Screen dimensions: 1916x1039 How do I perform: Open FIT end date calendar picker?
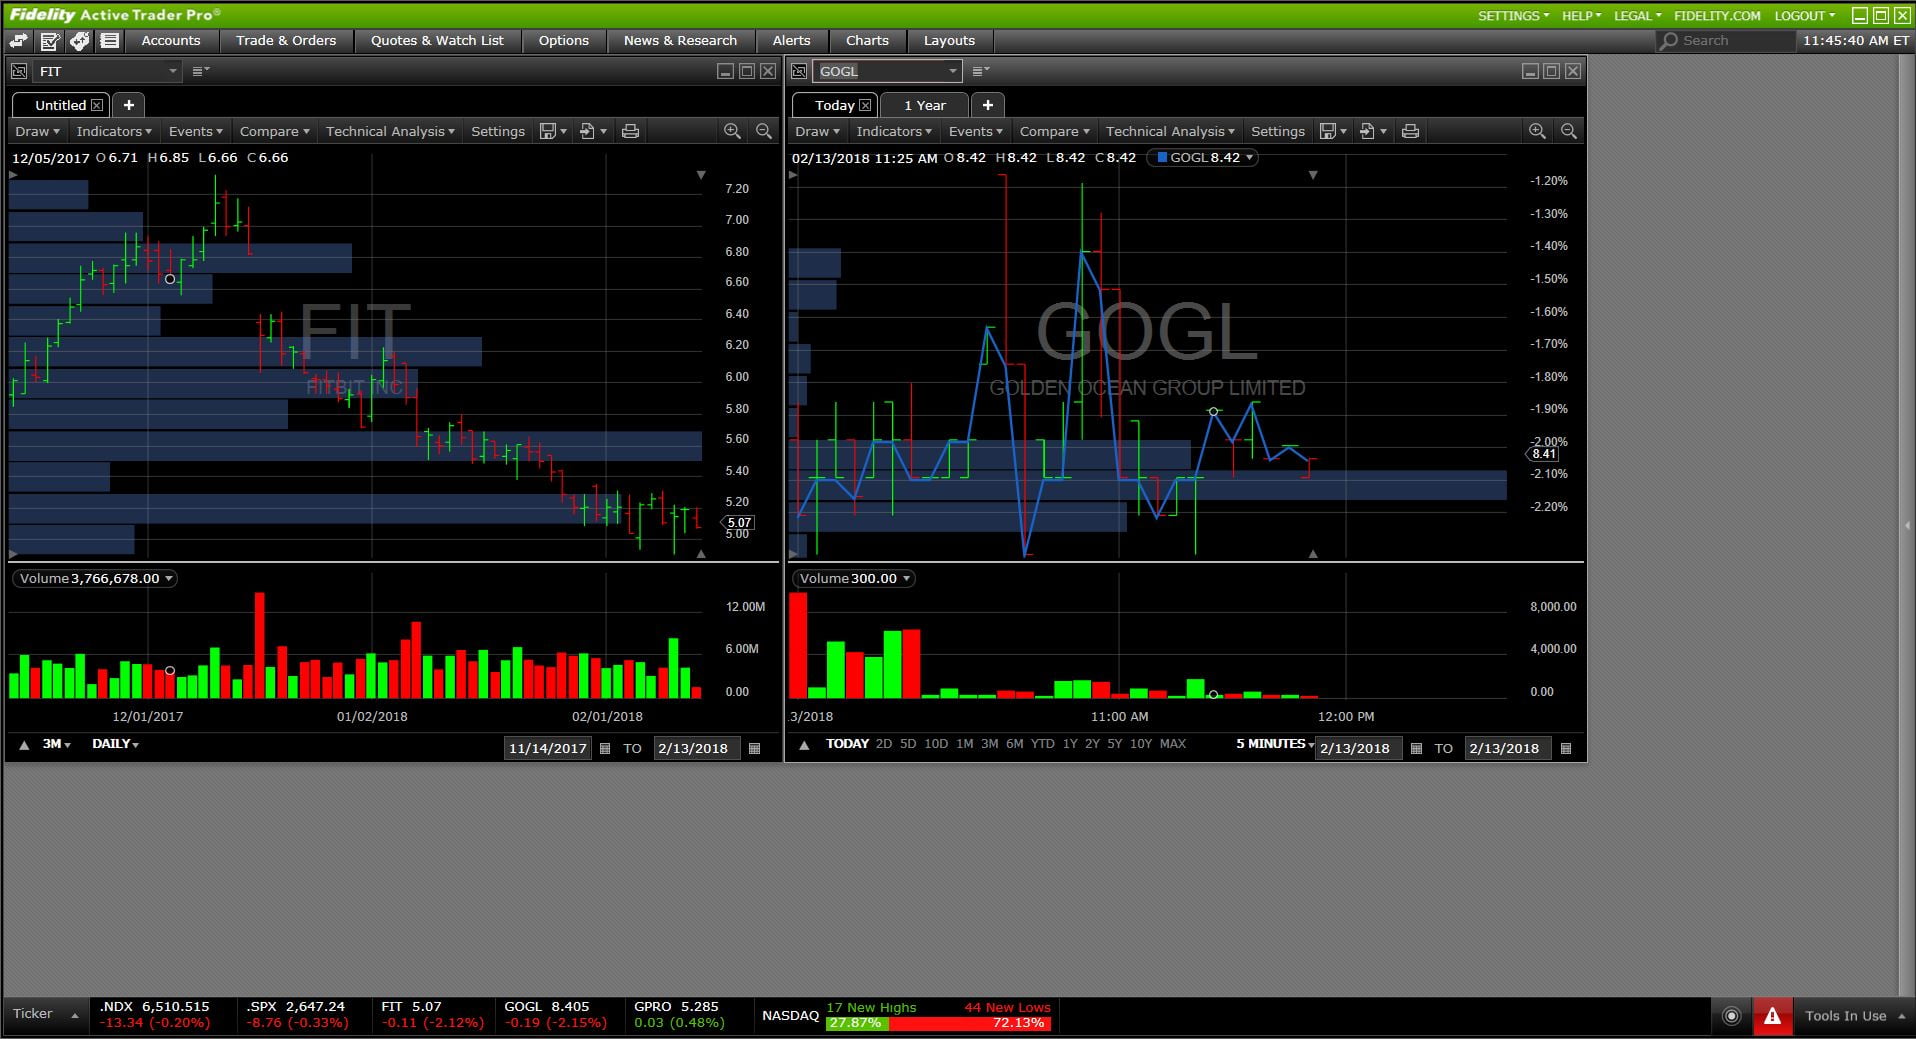coord(755,748)
